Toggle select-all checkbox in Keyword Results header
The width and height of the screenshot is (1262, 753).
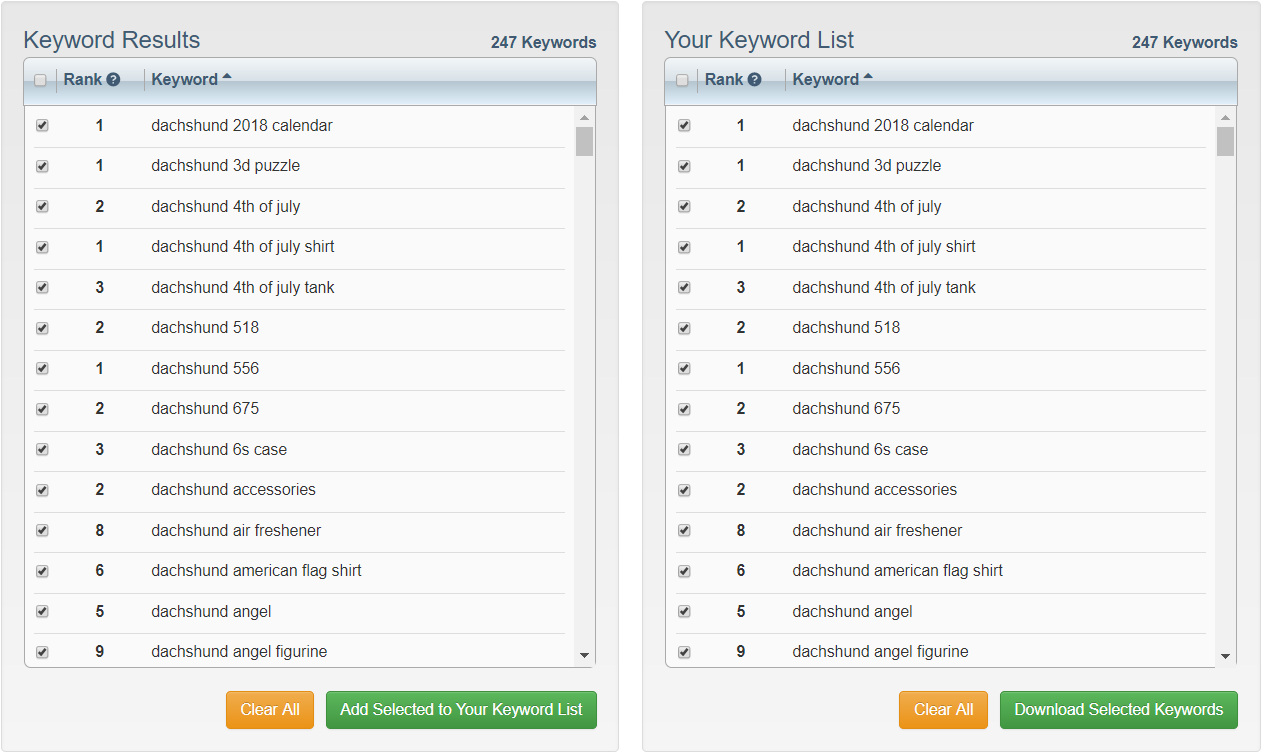[x=41, y=81]
